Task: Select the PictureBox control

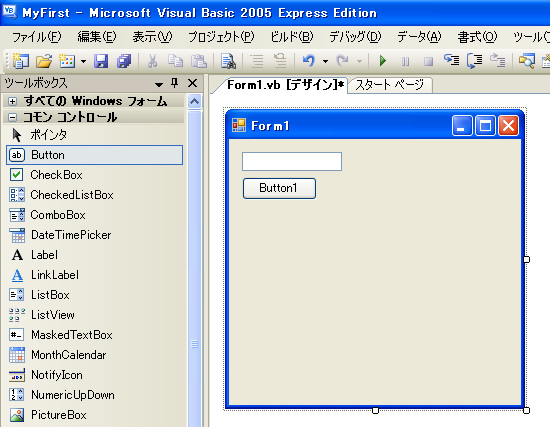Action: [94, 415]
